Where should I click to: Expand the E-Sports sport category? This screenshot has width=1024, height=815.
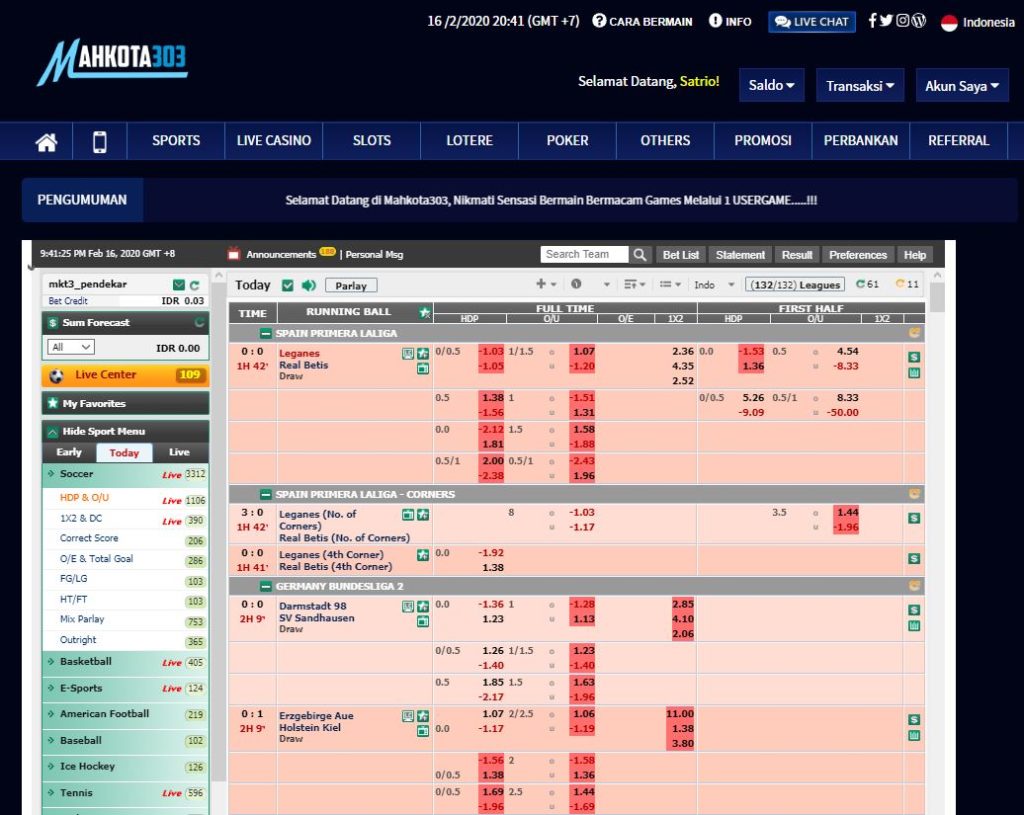tap(125, 688)
